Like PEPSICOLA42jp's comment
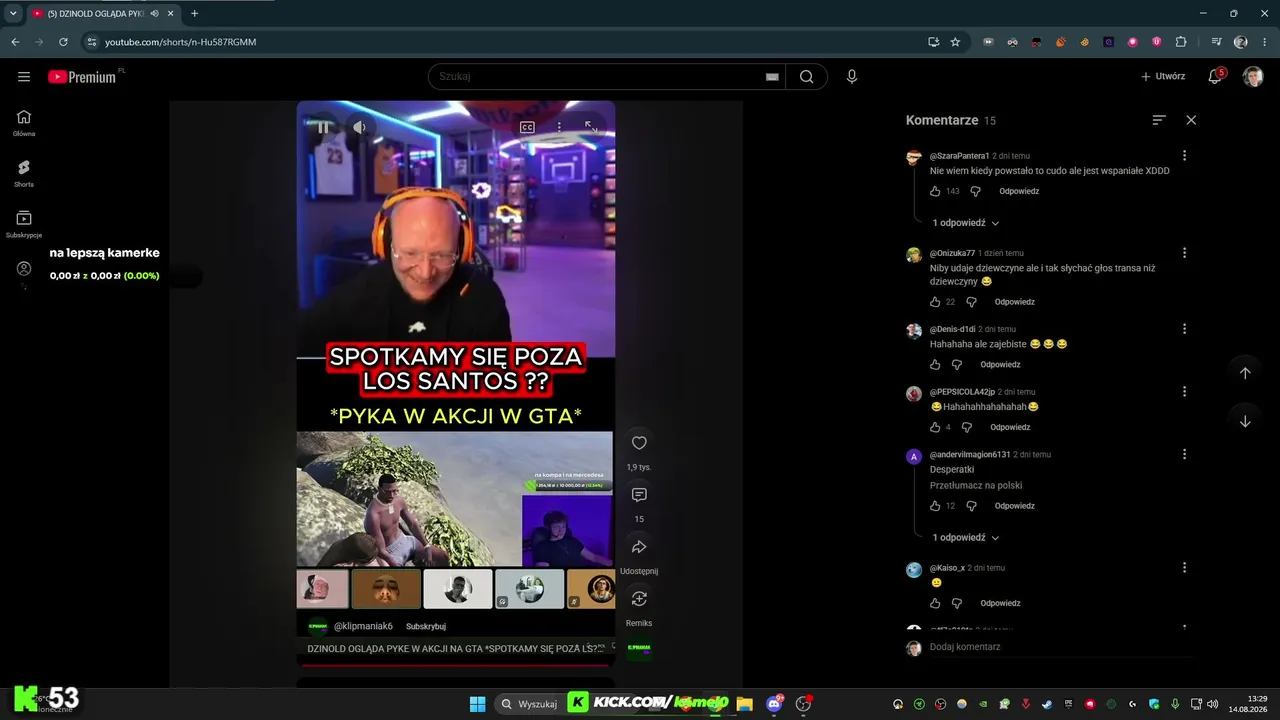Viewport: 1280px width, 720px height. click(935, 427)
